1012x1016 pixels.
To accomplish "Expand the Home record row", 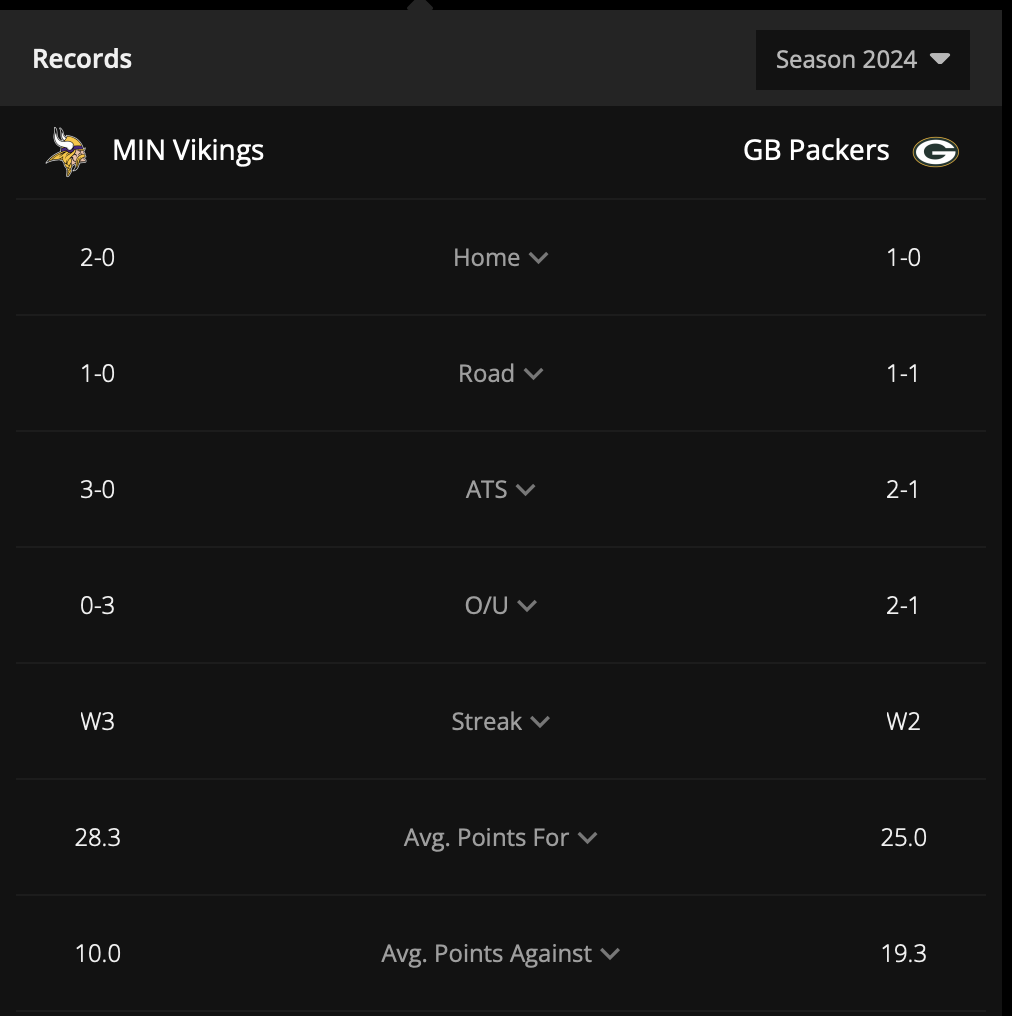I will [500, 258].
